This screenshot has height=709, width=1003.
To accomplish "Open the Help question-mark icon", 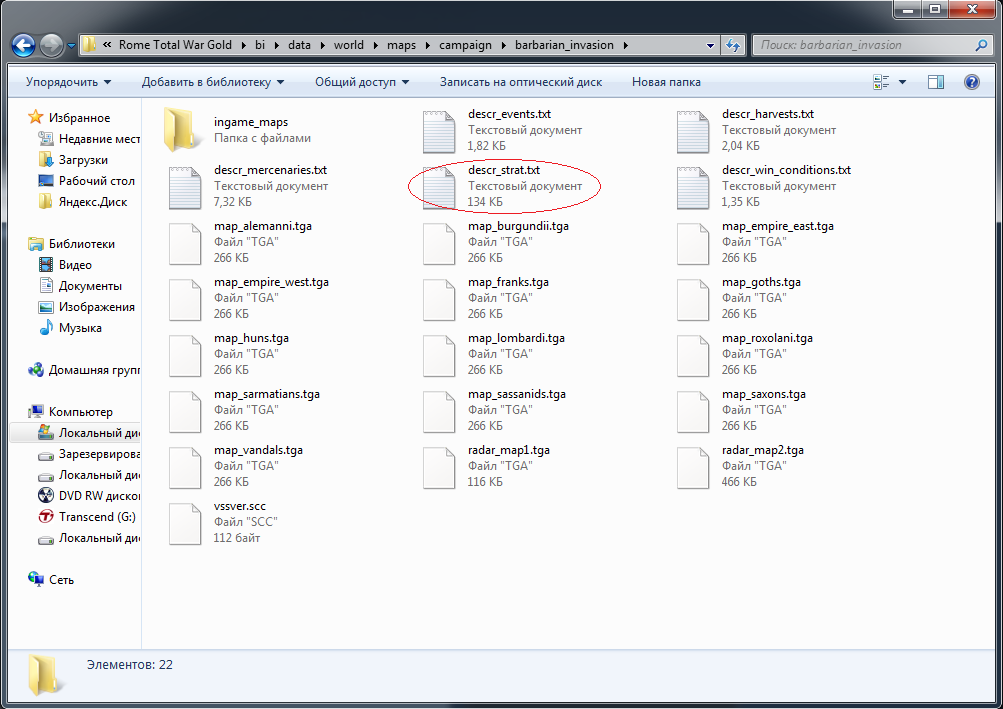I will pyautogui.click(x=972, y=82).
